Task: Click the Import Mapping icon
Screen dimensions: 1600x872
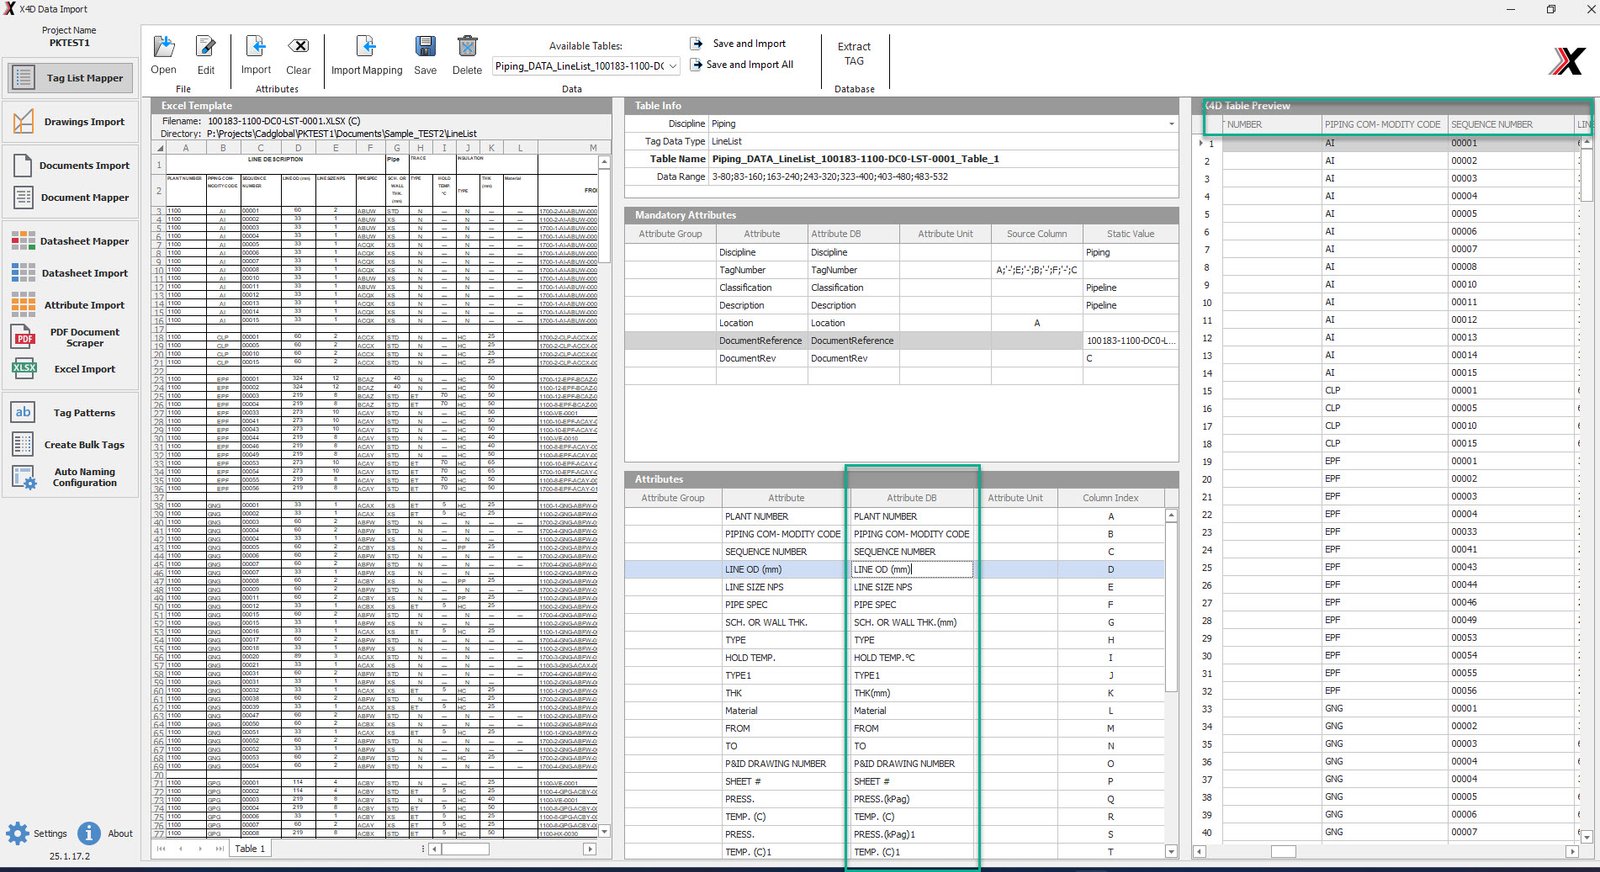Action: pyautogui.click(x=366, y=48)
